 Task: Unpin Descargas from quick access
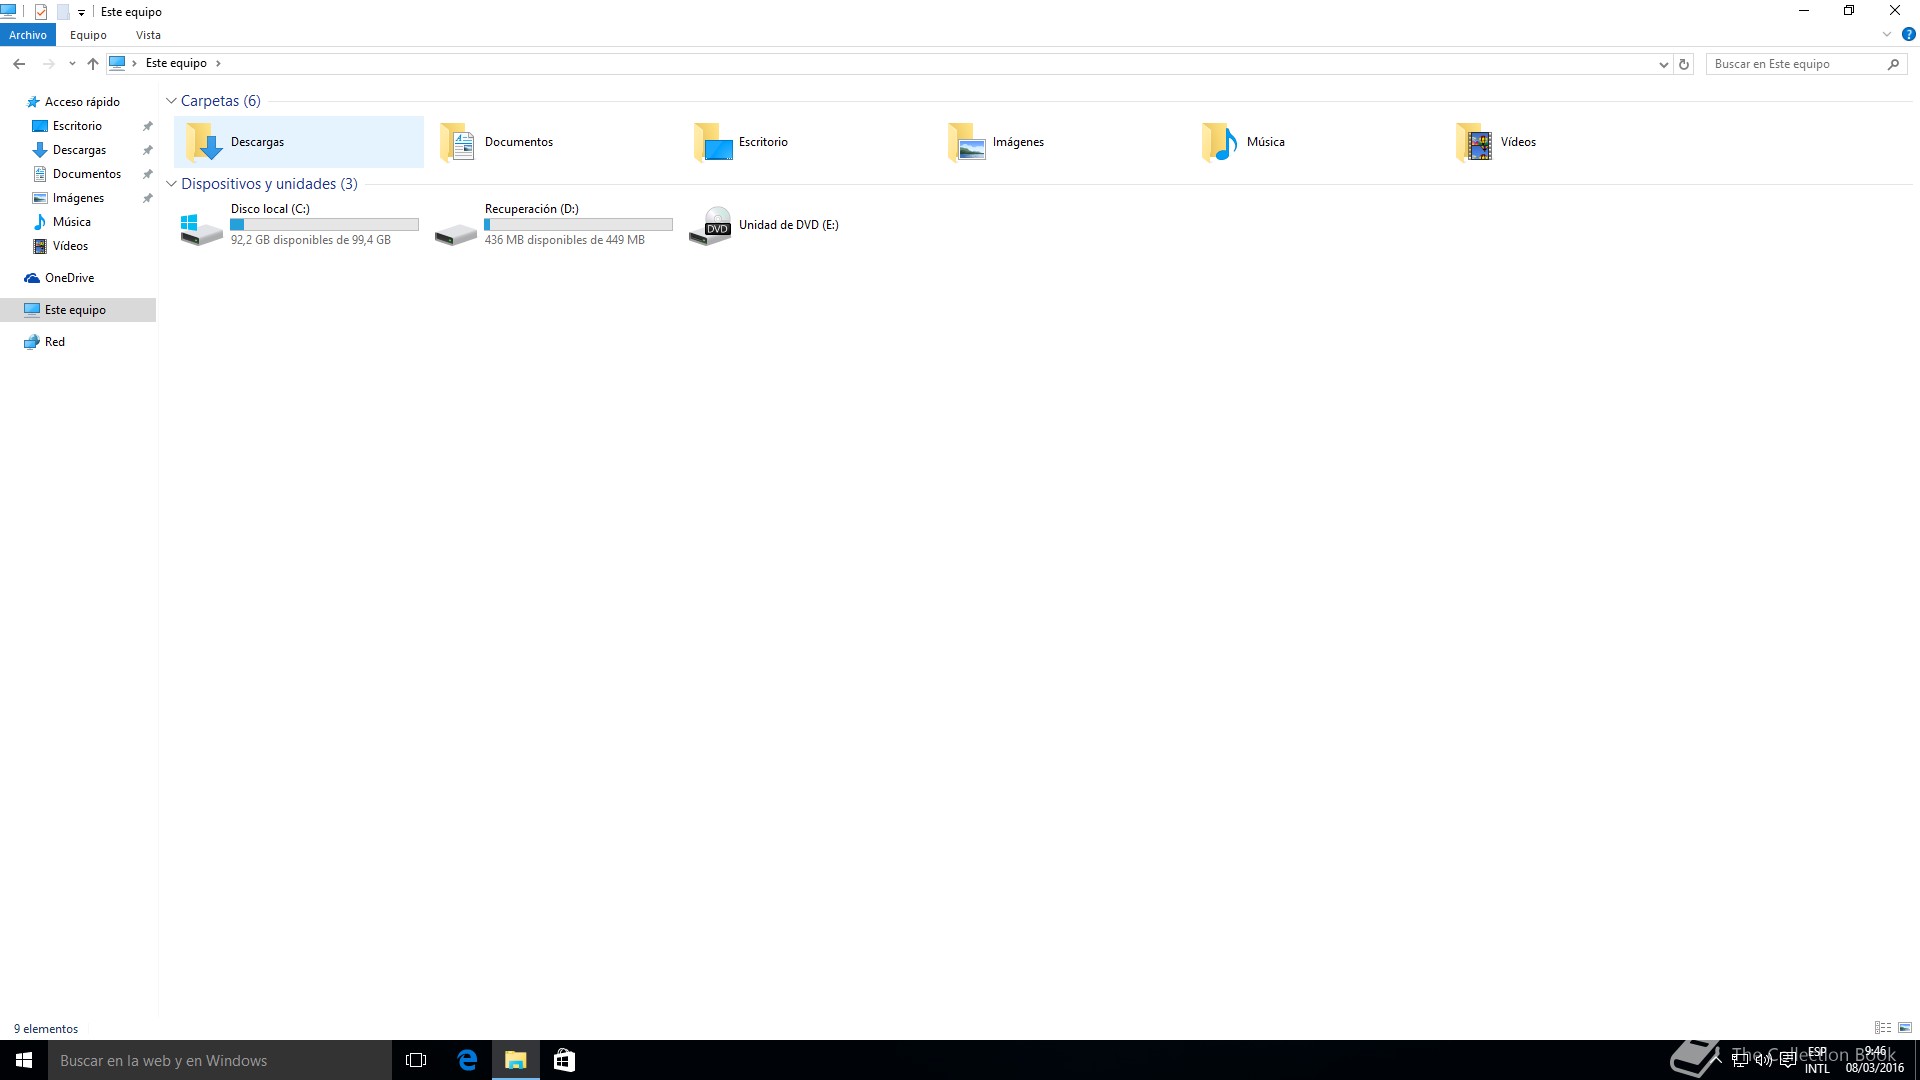[147, 150]
